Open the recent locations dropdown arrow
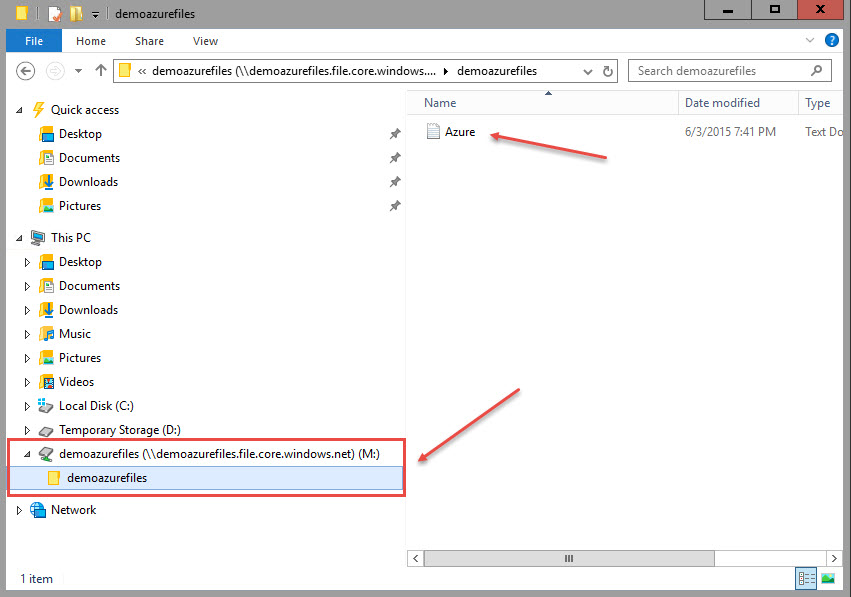The height and width of the screenshot is (597, 851). click(x=79, y=71)
